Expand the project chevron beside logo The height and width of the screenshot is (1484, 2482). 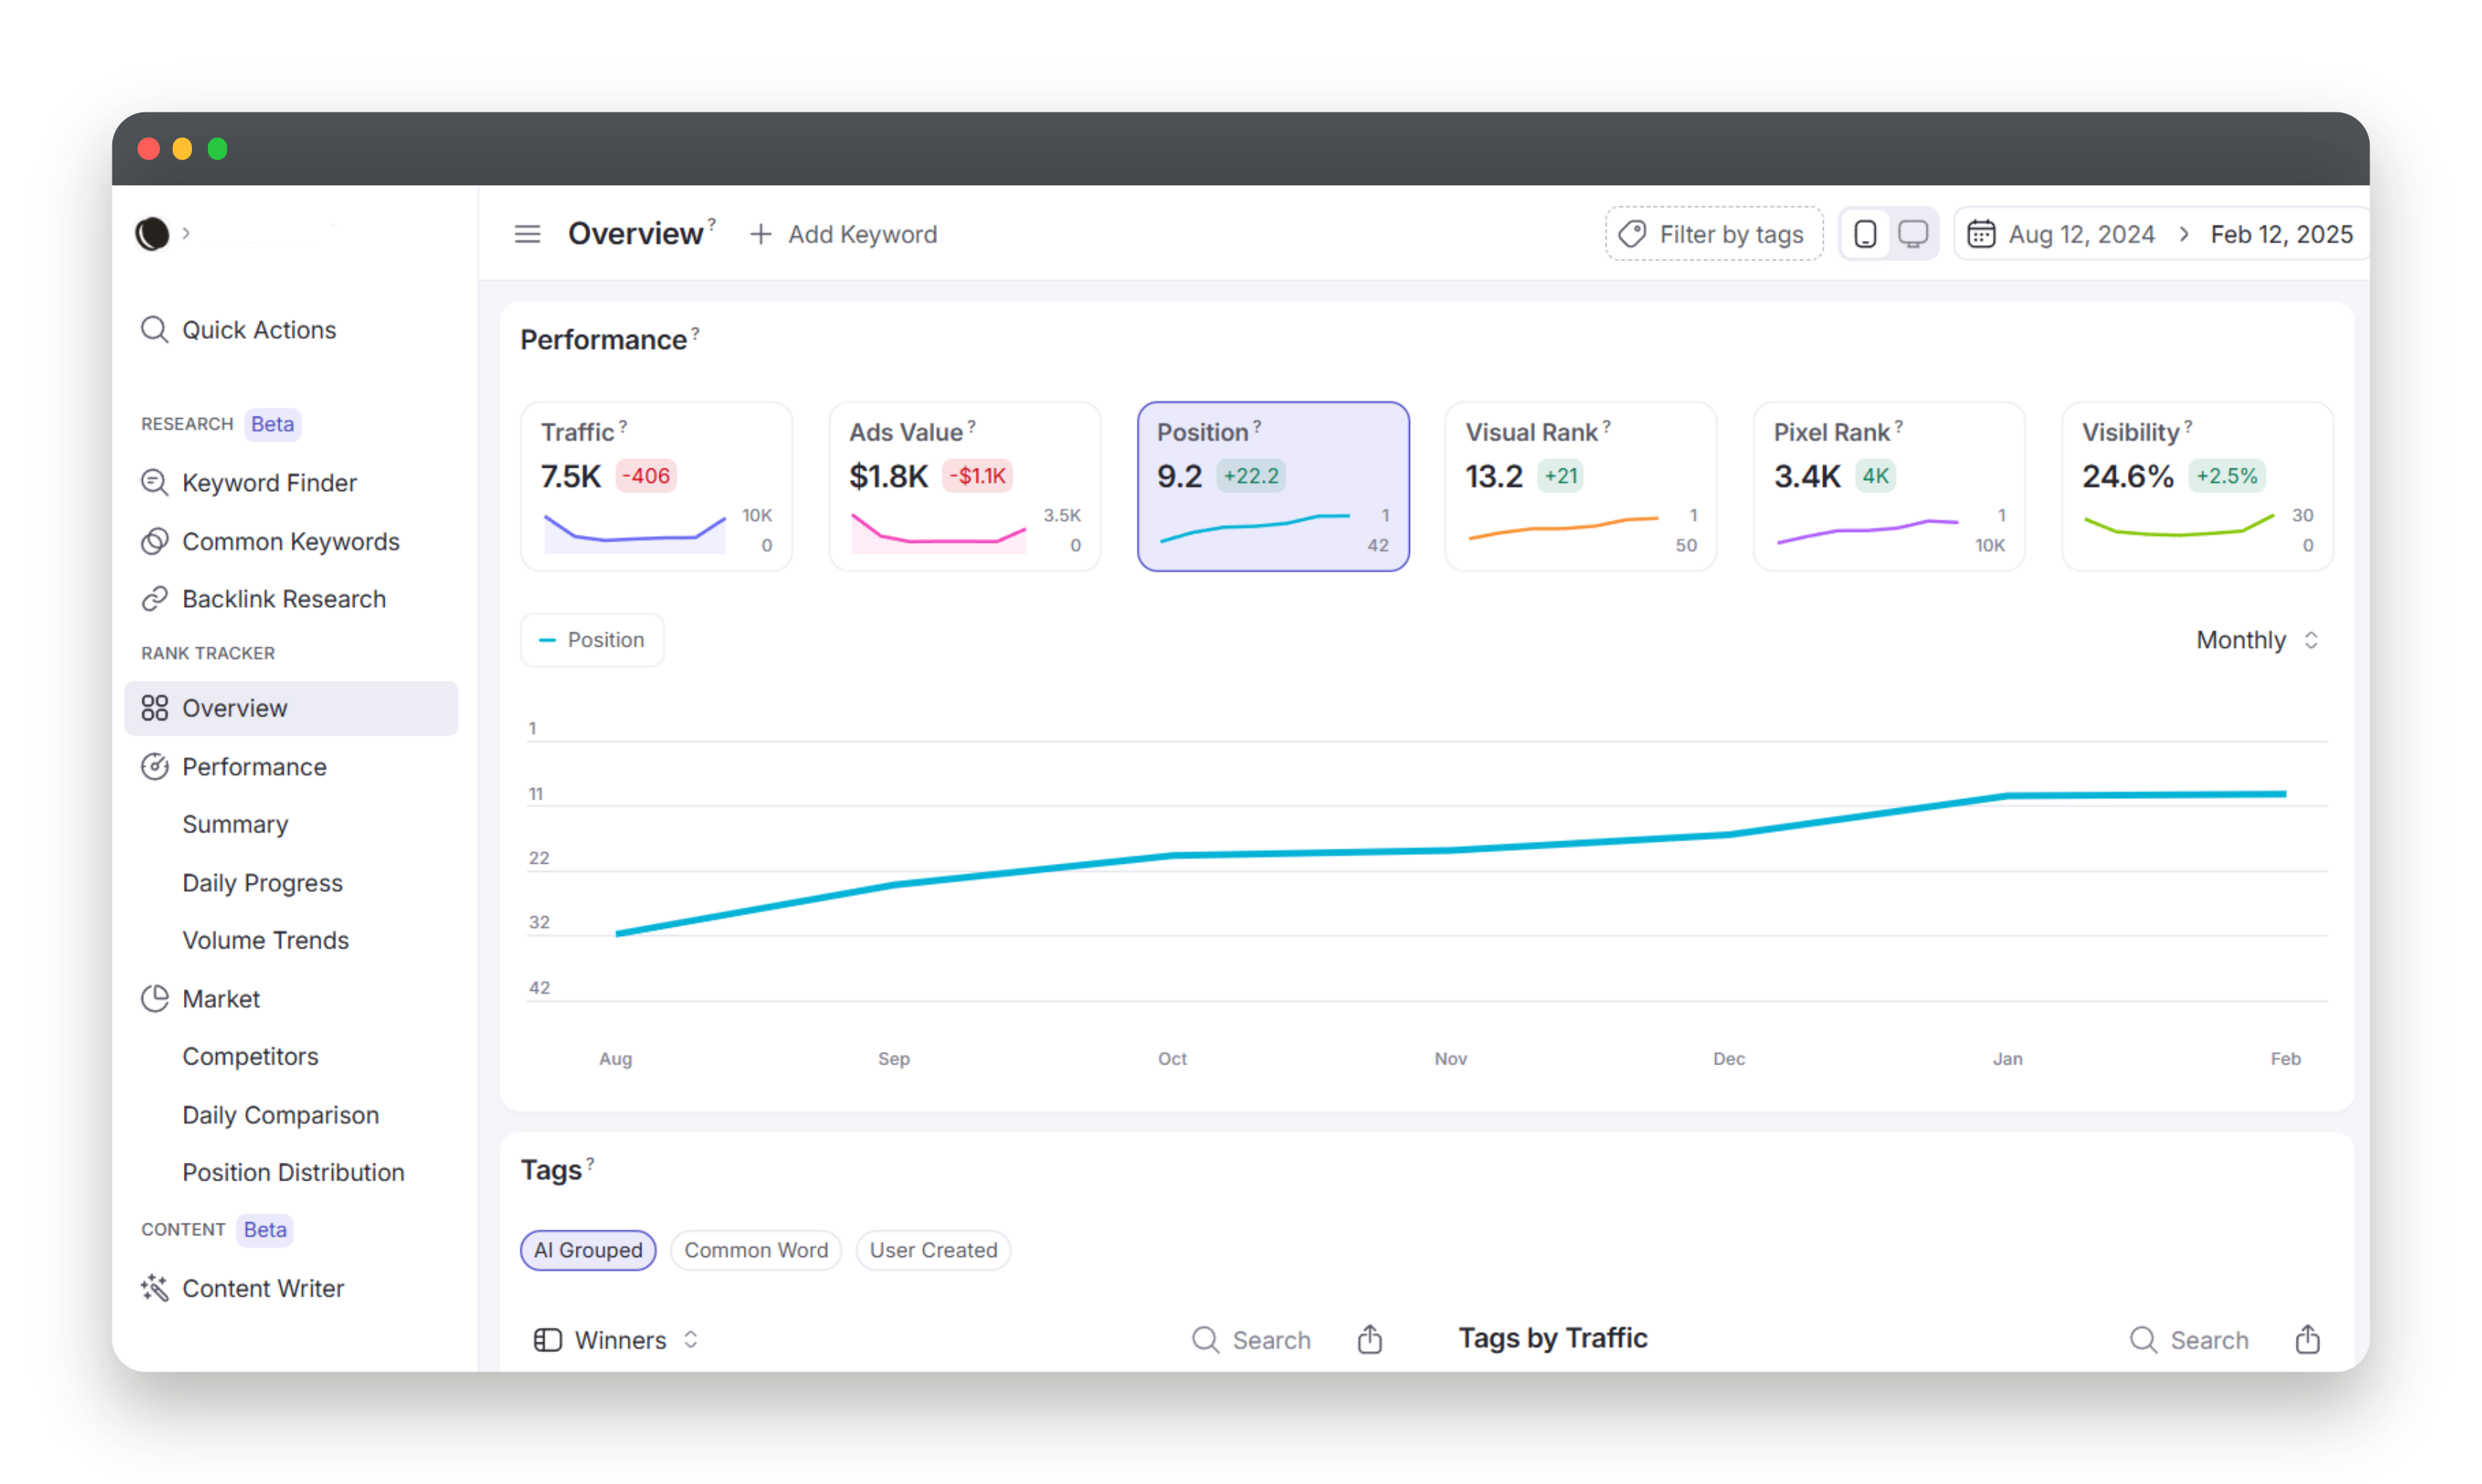186,234
